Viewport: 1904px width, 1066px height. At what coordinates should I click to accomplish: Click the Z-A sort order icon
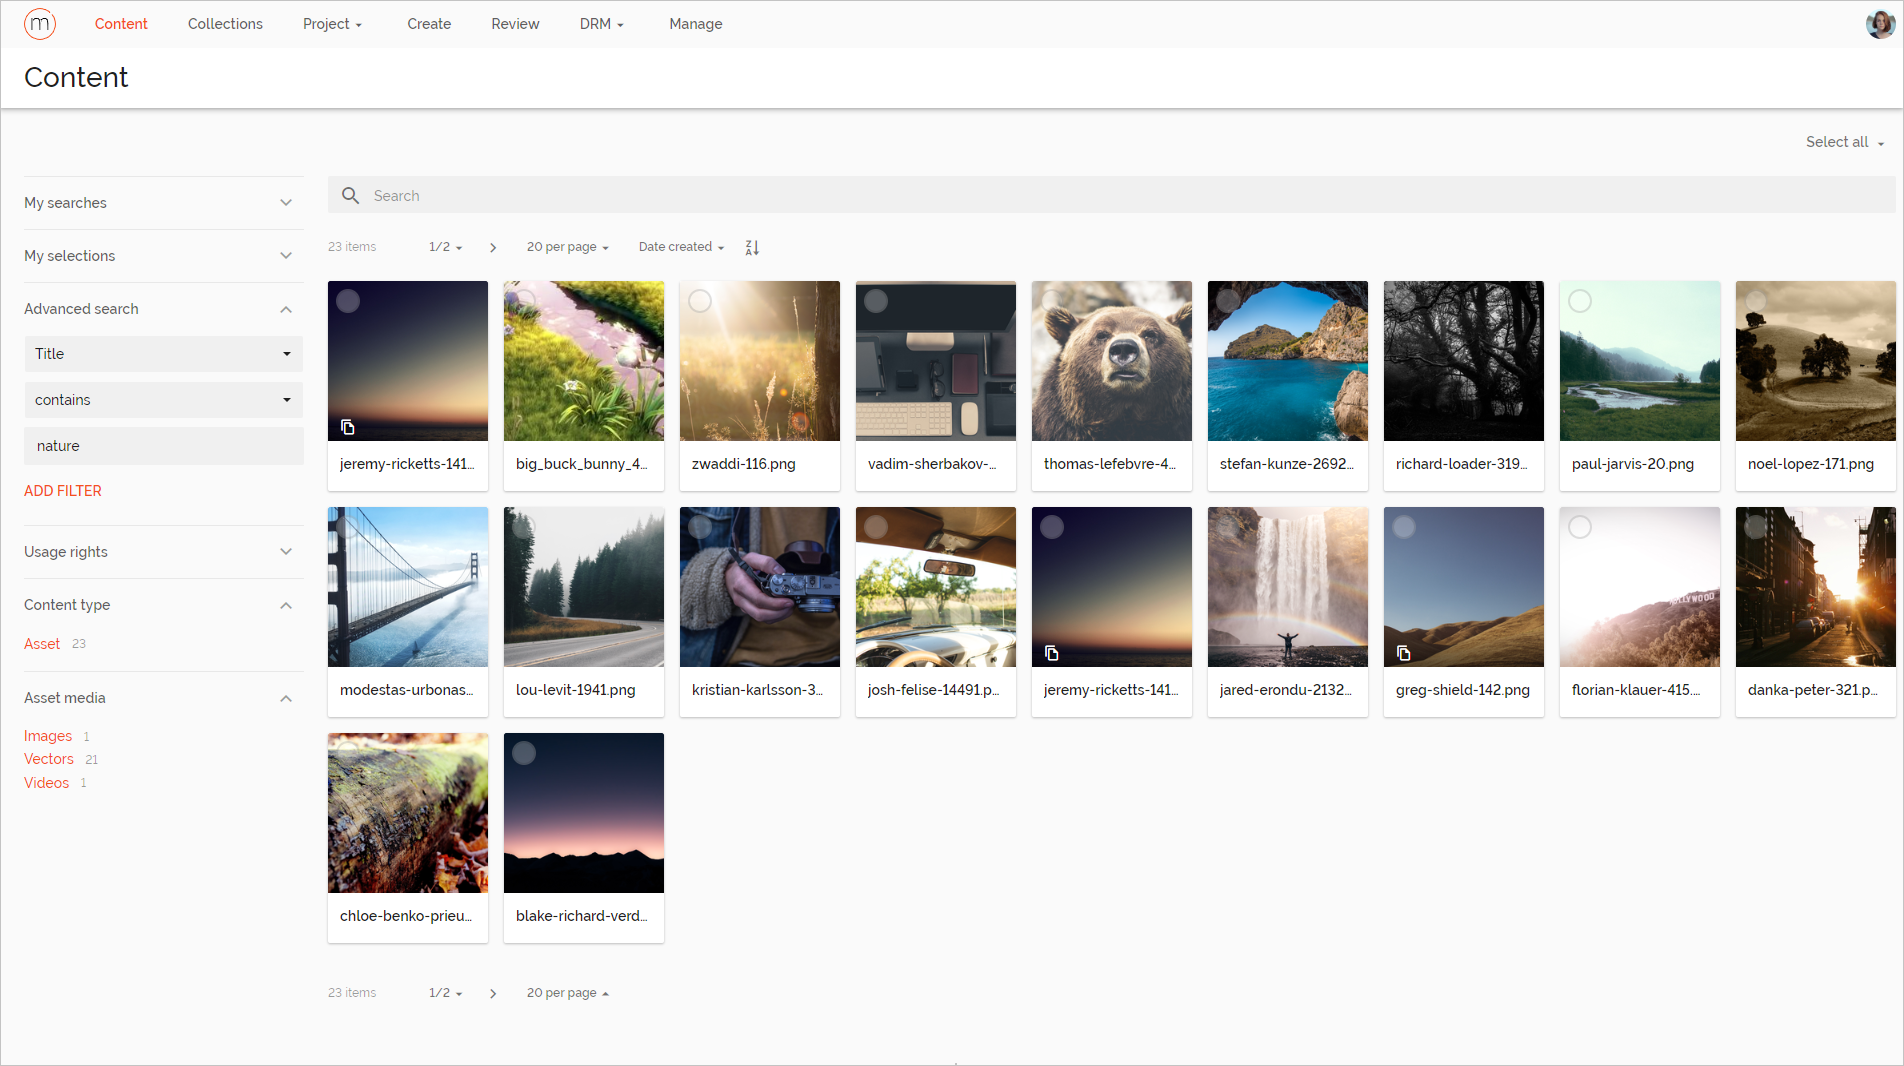click(x=751, y=247)
